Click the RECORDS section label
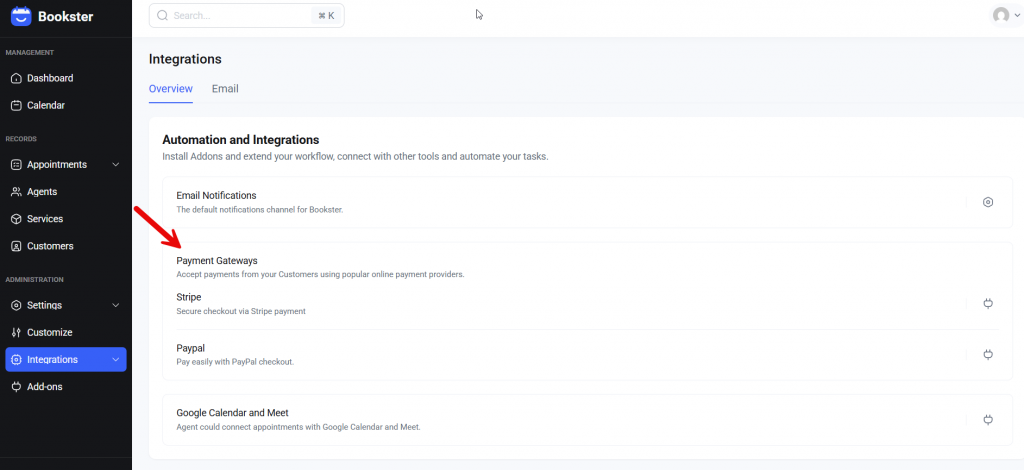 pyautogui.click(x=21, y=139)
